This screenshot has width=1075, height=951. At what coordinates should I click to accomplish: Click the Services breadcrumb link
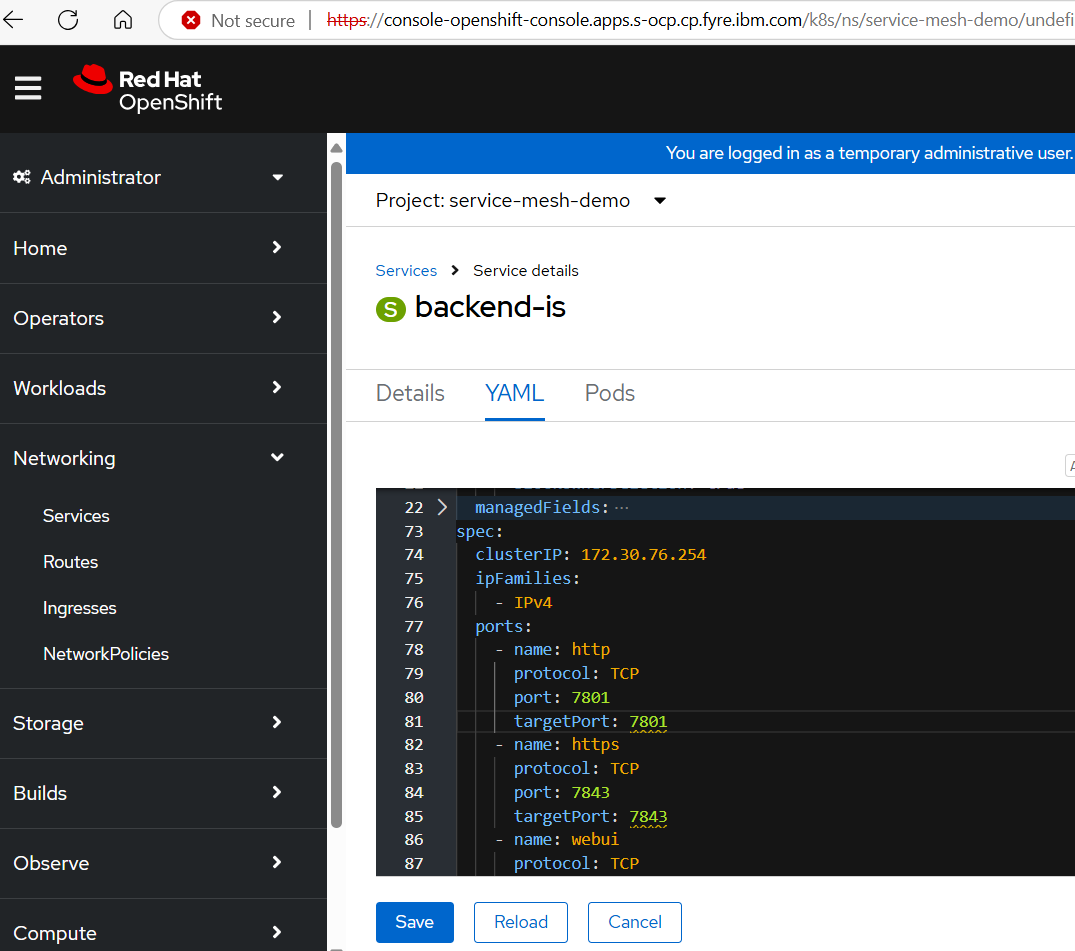coord(406,271)
